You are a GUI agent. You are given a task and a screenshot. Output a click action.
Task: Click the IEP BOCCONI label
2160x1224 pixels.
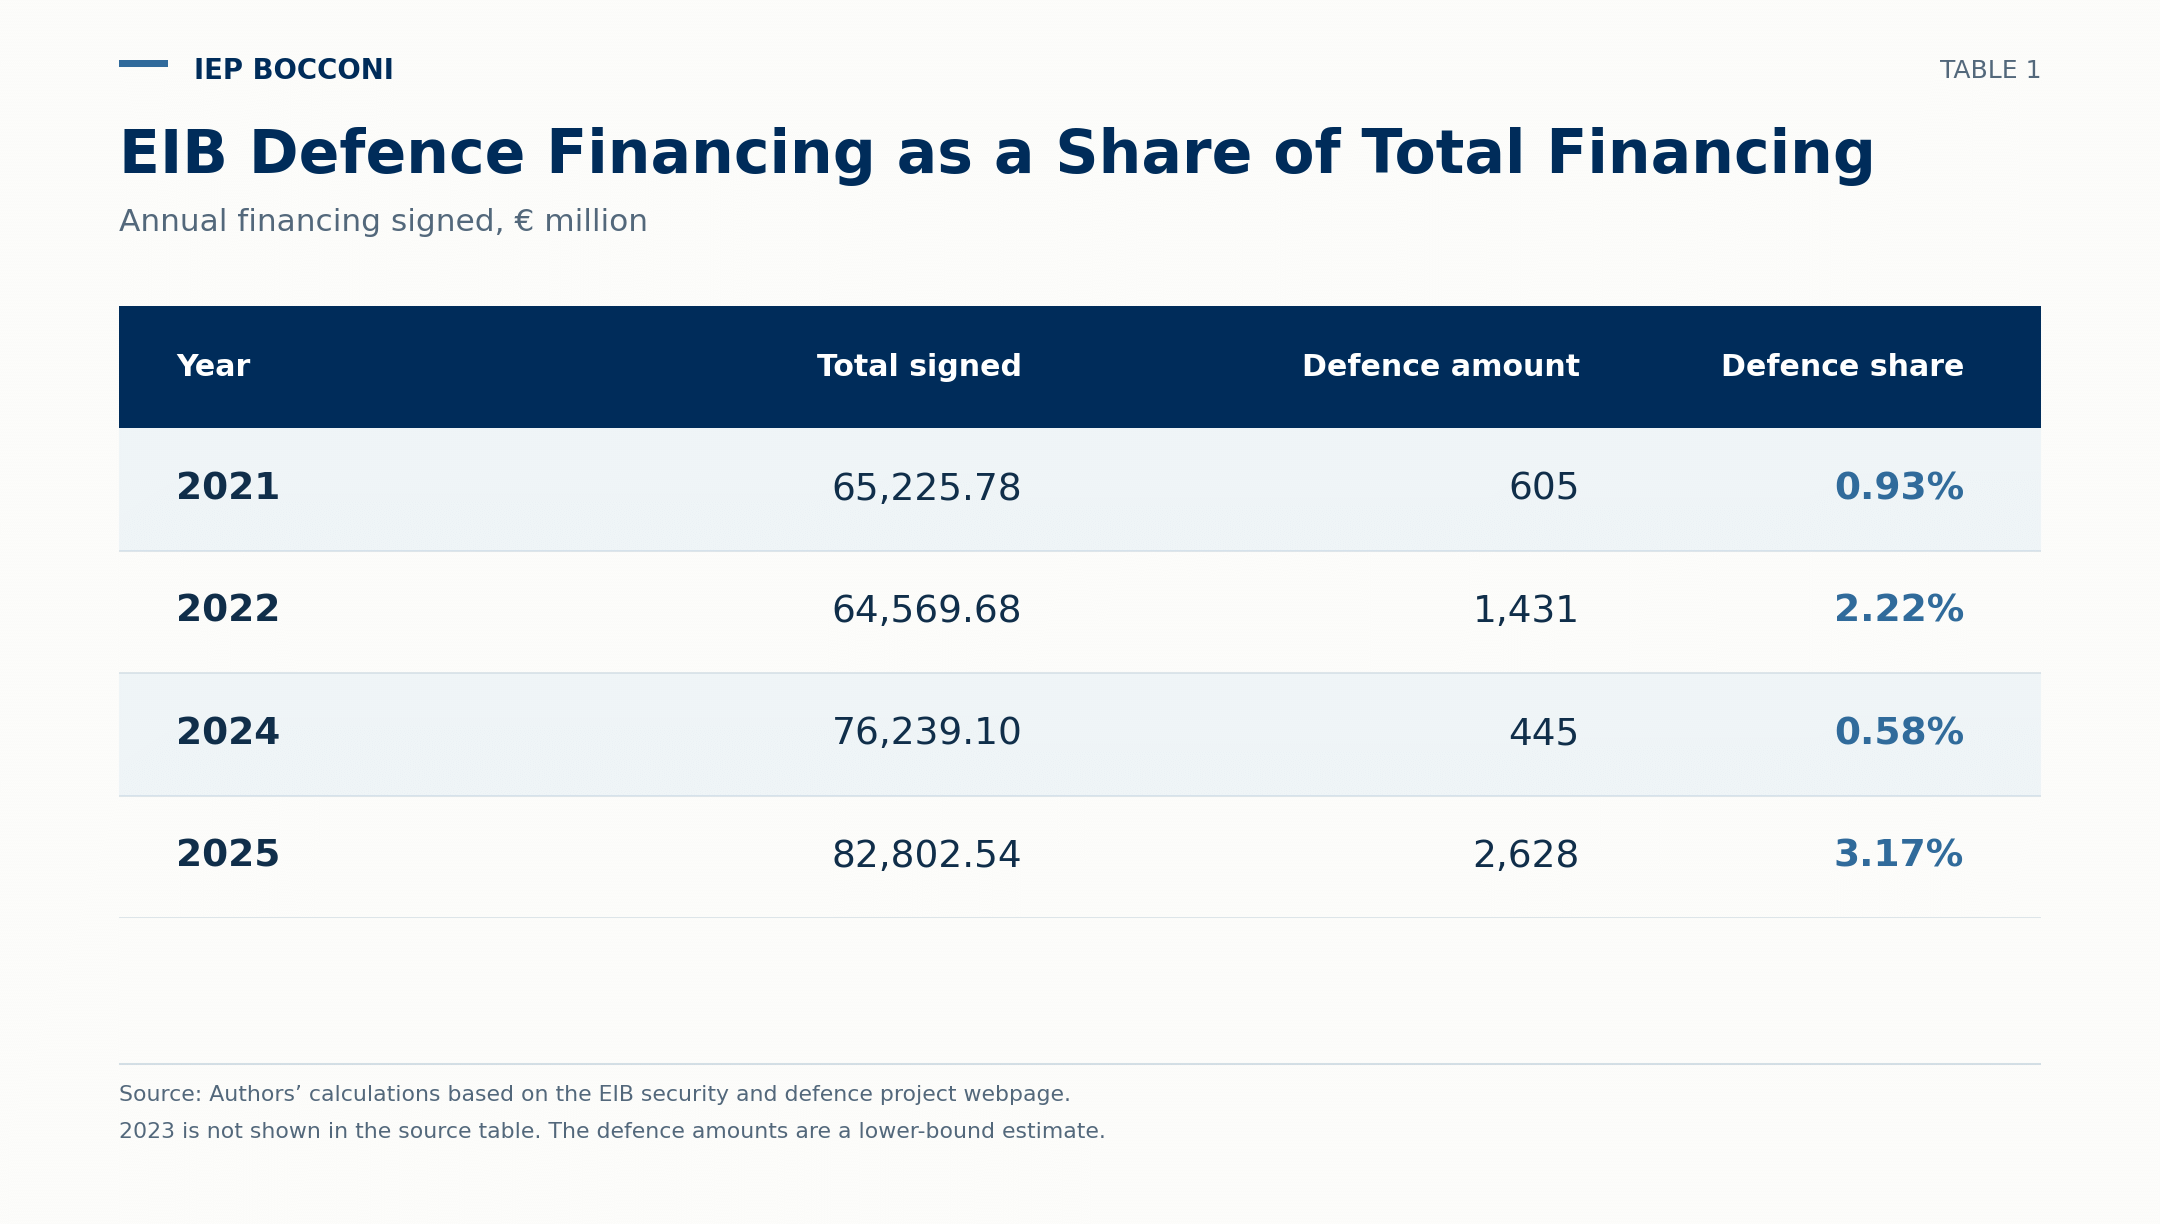click(x=293, y=71)
